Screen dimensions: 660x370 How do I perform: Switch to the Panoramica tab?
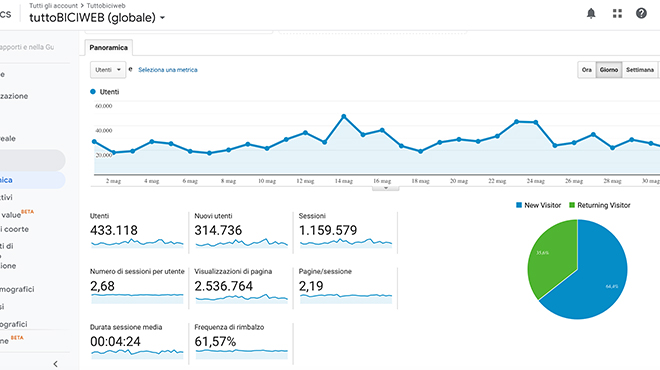pos(109,48)
